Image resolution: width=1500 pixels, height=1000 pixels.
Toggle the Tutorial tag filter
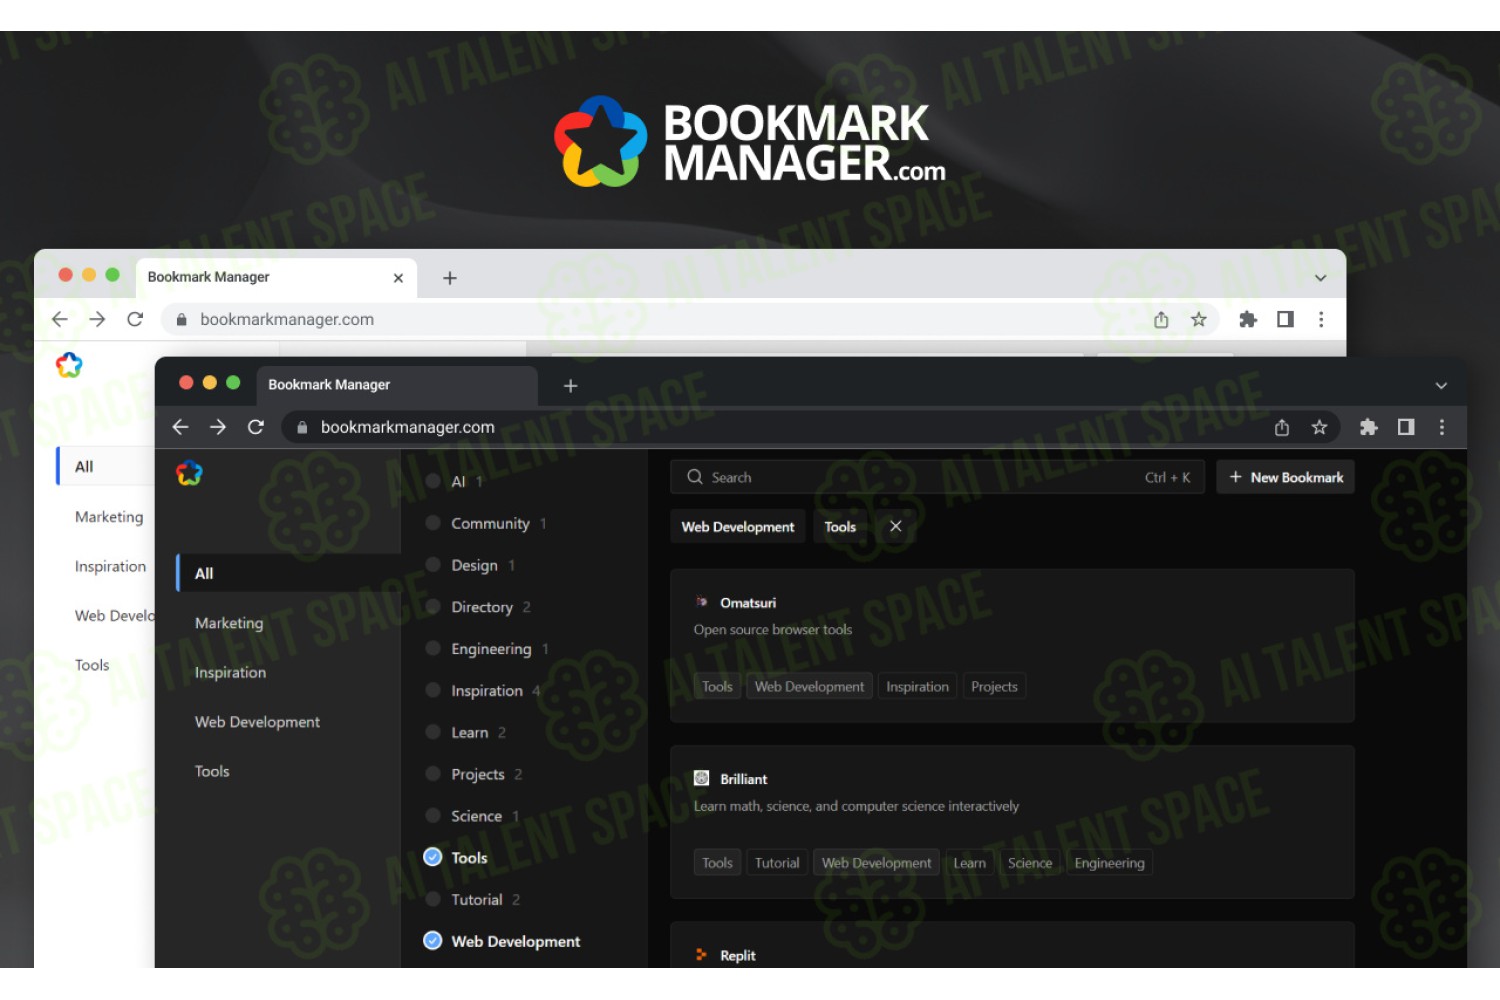[433, 899]
